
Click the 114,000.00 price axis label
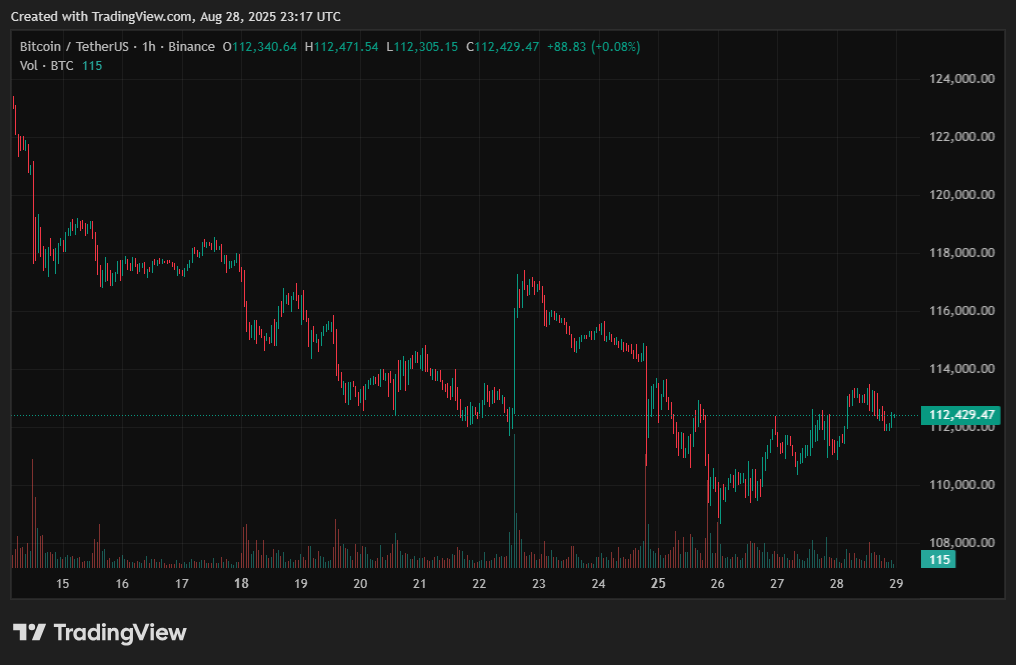coord(962,369)
